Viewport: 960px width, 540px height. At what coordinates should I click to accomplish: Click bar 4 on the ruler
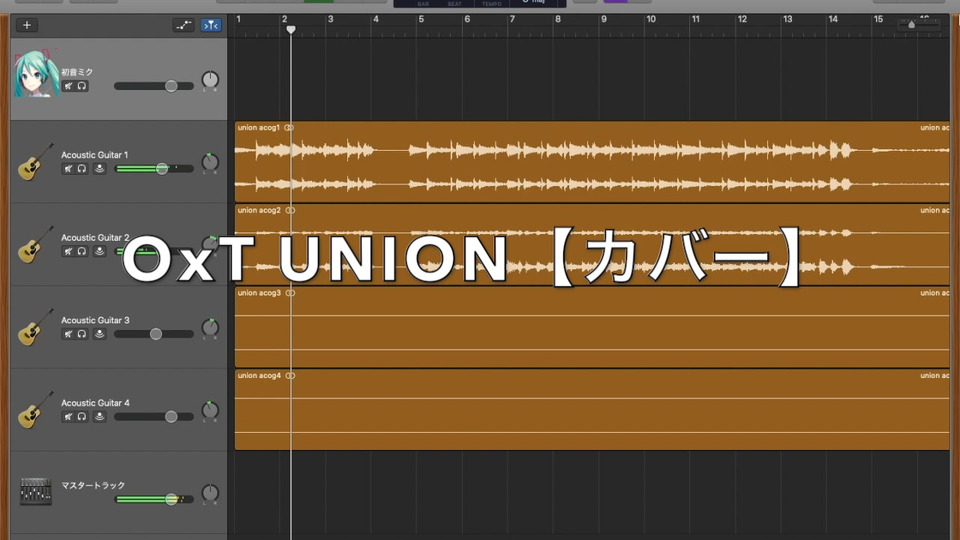pyautogui.click(x=376, y=19)
